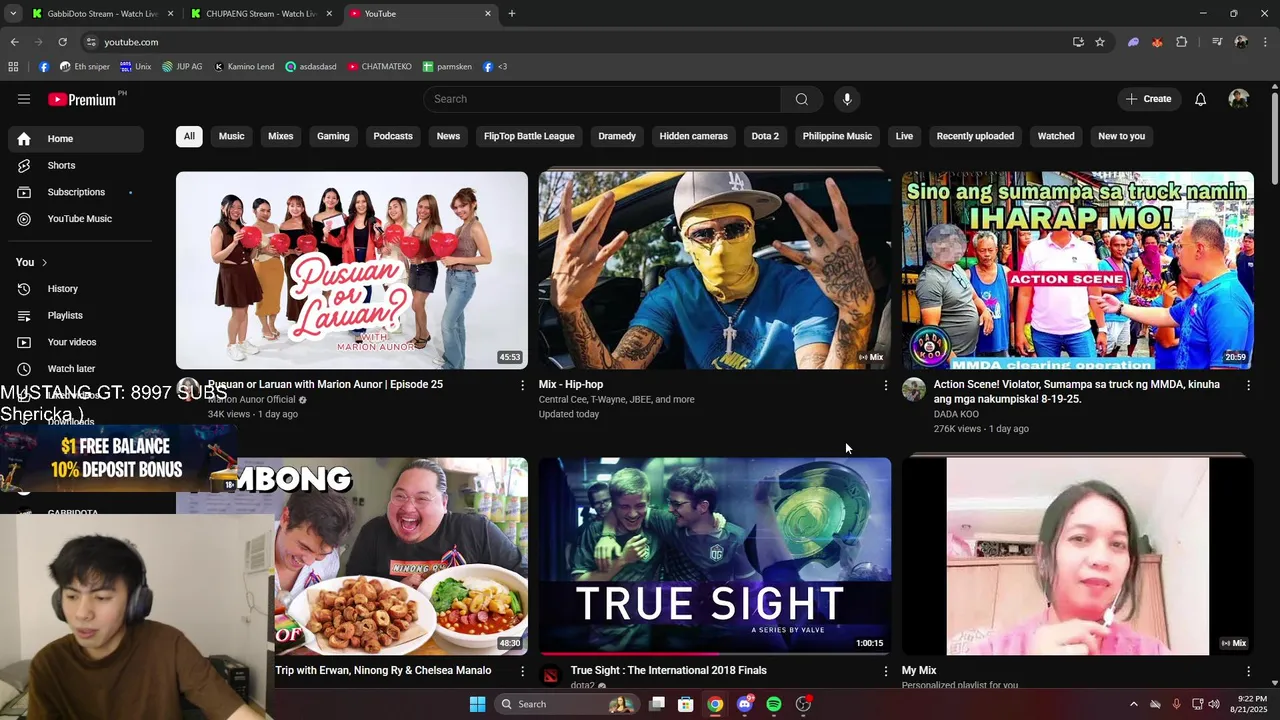Viewport: 1280px width, 720px height.
Task: Open the tab search dropdown arrow
Action: tap(13, 14)
